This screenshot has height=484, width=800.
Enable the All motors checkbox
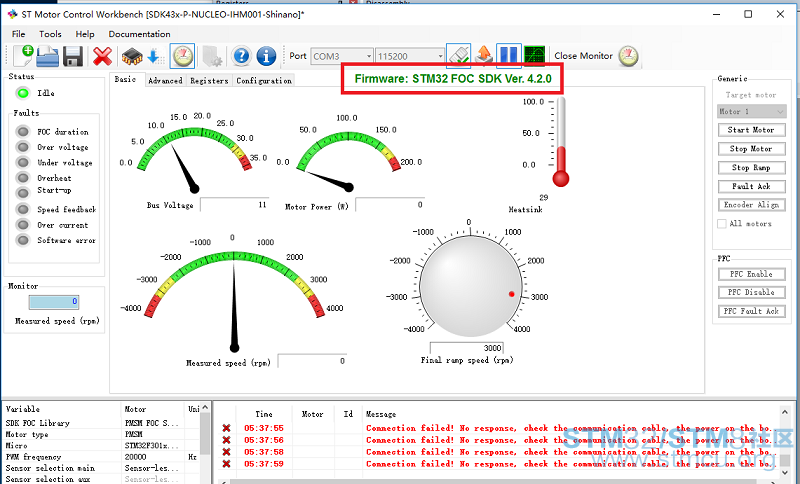(x=721, y=223)
